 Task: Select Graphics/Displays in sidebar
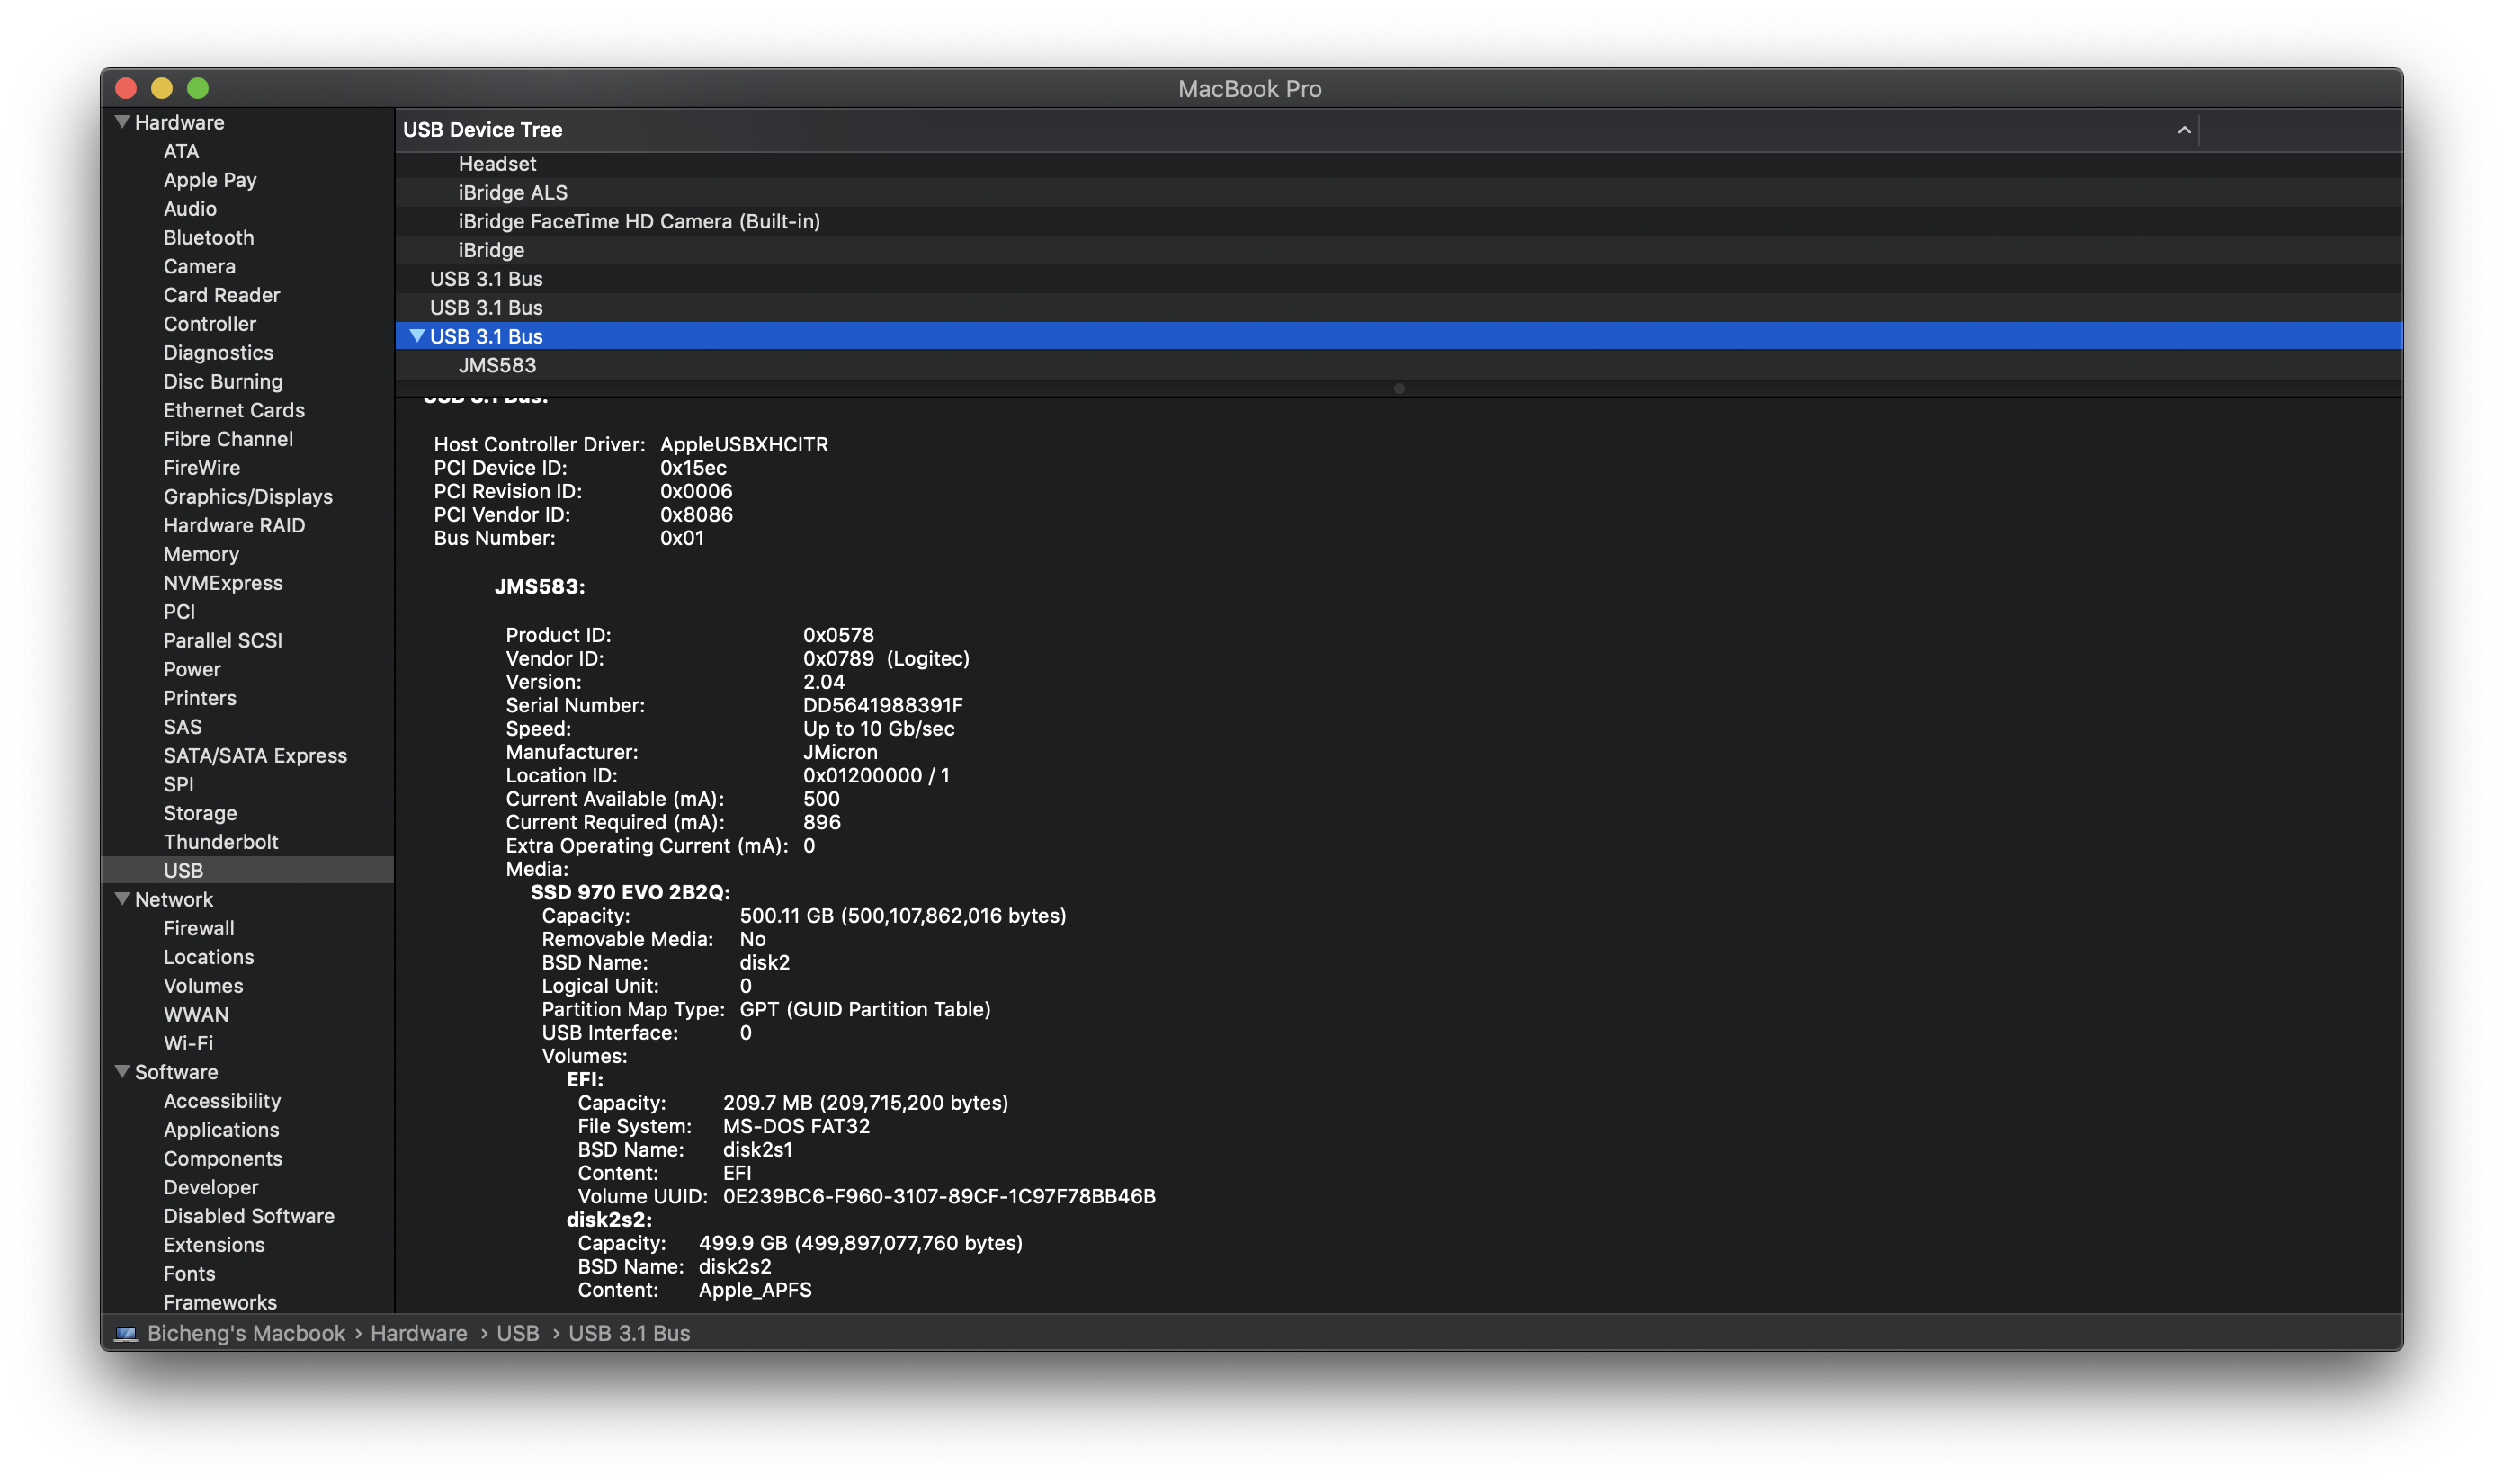(248, 496)
